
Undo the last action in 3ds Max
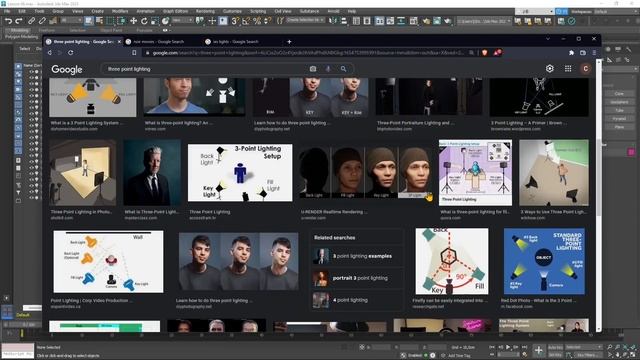pyautogui.click(x=8, y=21)
